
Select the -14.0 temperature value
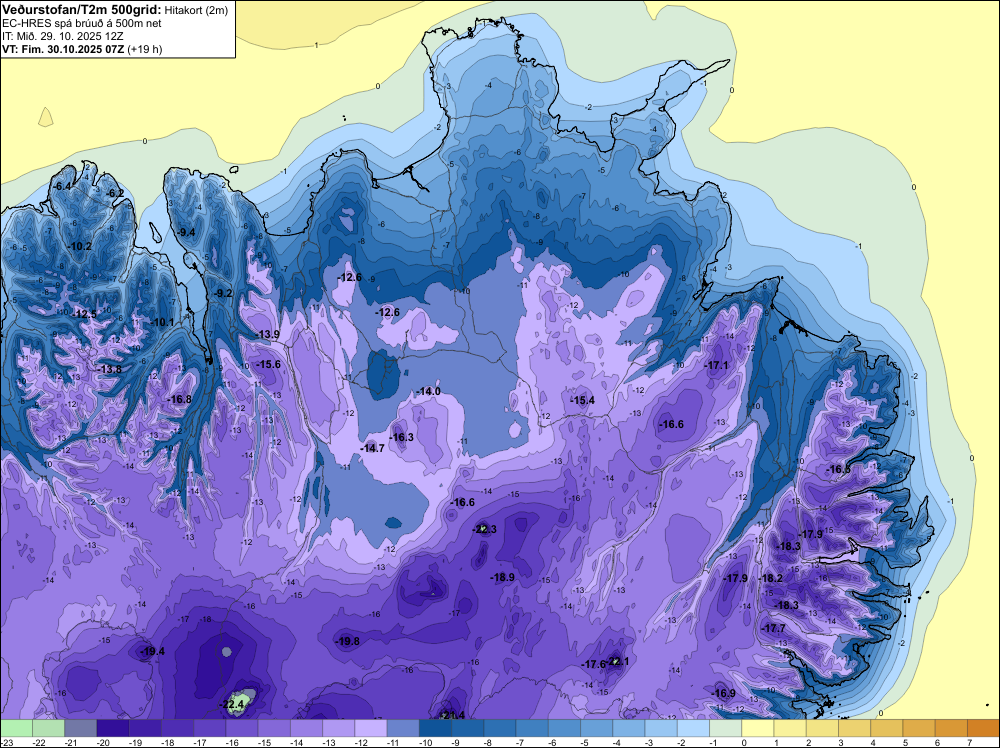pyautogui.click(x=429, y=392)
